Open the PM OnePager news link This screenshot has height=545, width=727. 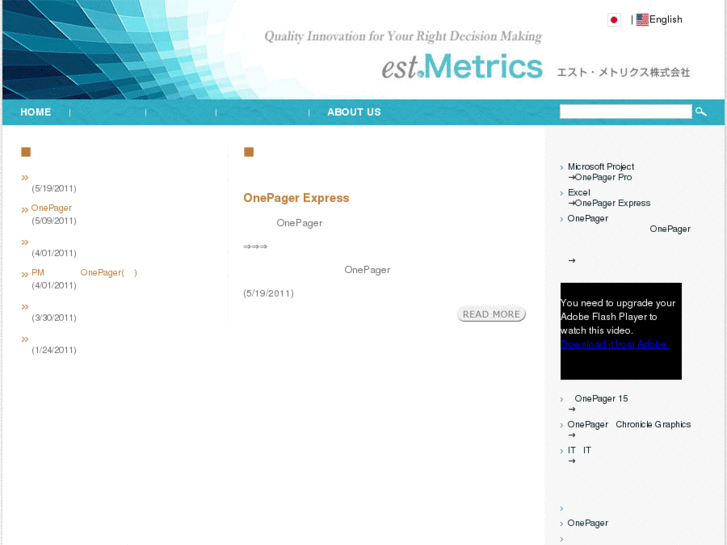[84, 273]
